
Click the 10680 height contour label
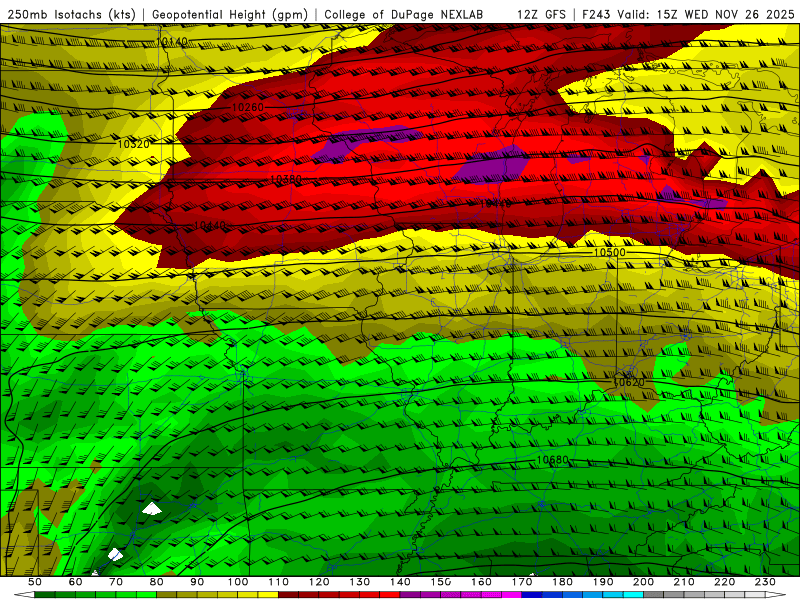point(553,460)
